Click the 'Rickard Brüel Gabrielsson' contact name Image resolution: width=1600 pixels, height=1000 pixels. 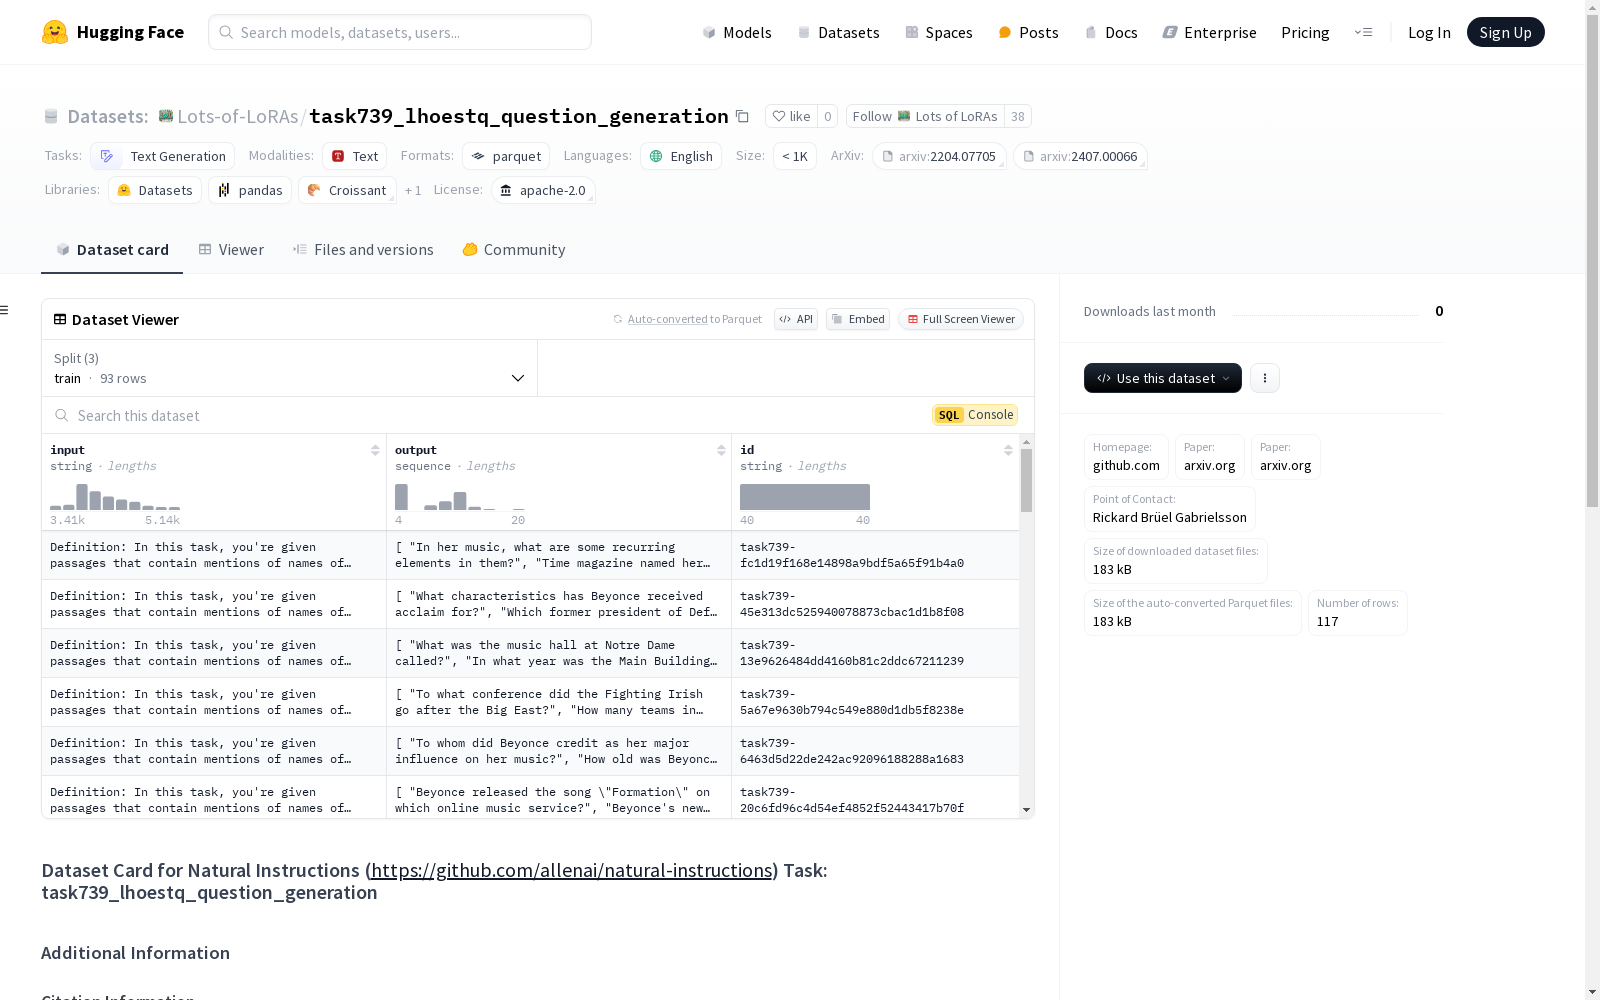(x=1170, y=517)
